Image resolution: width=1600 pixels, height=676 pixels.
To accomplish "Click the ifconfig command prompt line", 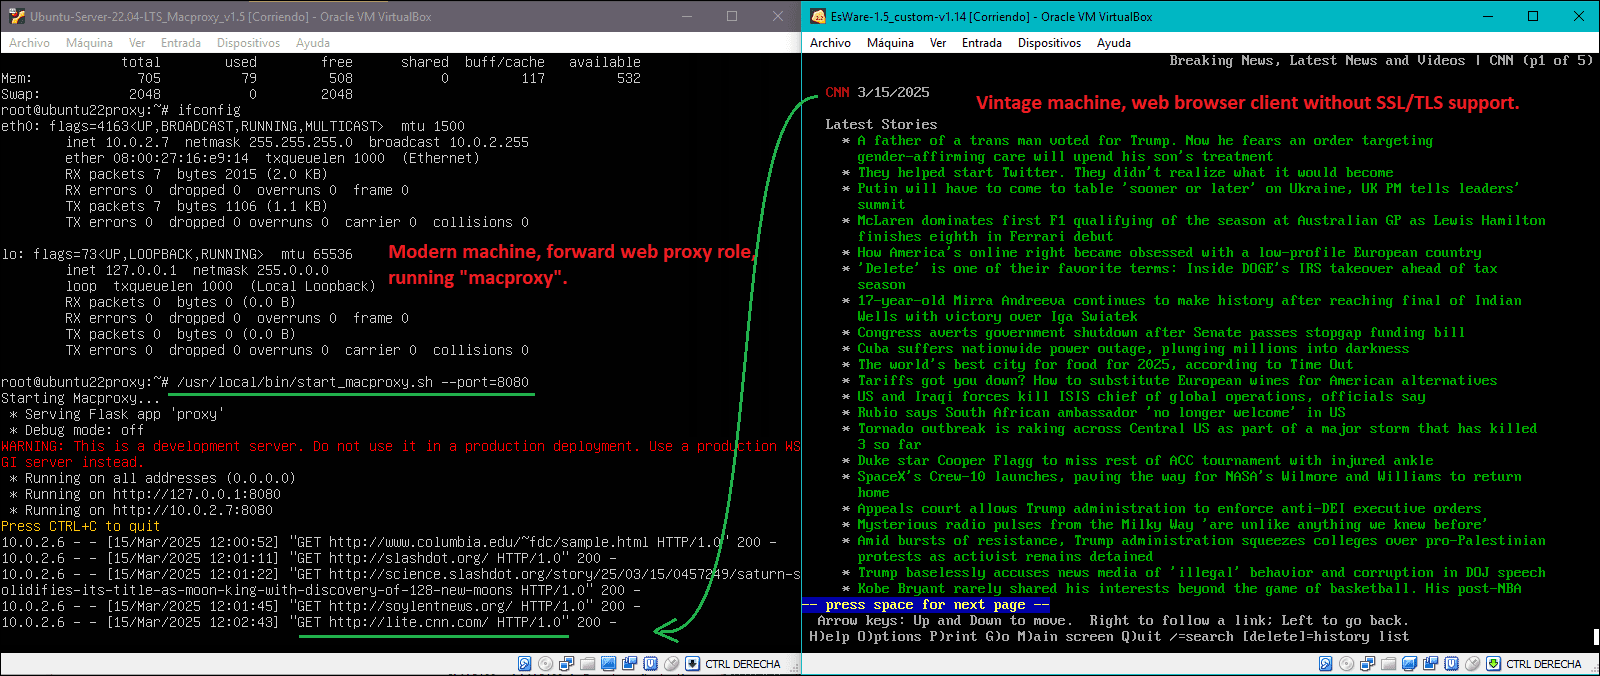I will 121,110.
